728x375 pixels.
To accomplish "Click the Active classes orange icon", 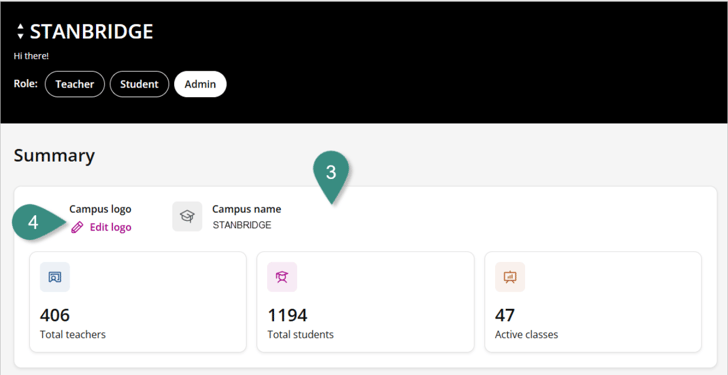I will 510,277.
